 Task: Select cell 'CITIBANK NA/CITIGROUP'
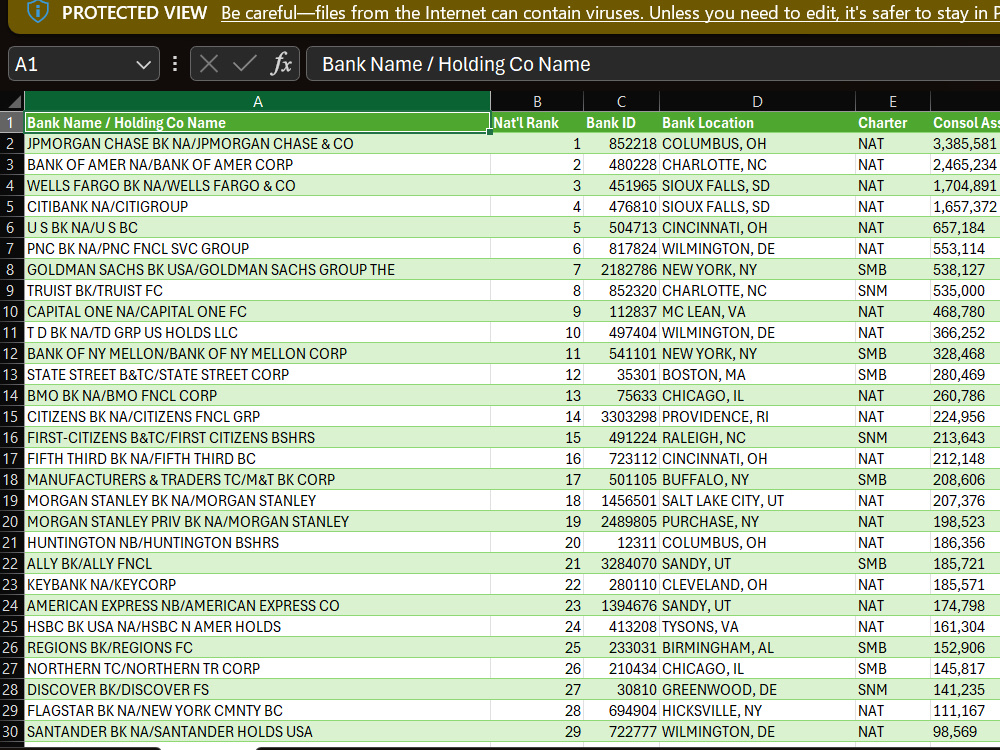pos(258,207)
